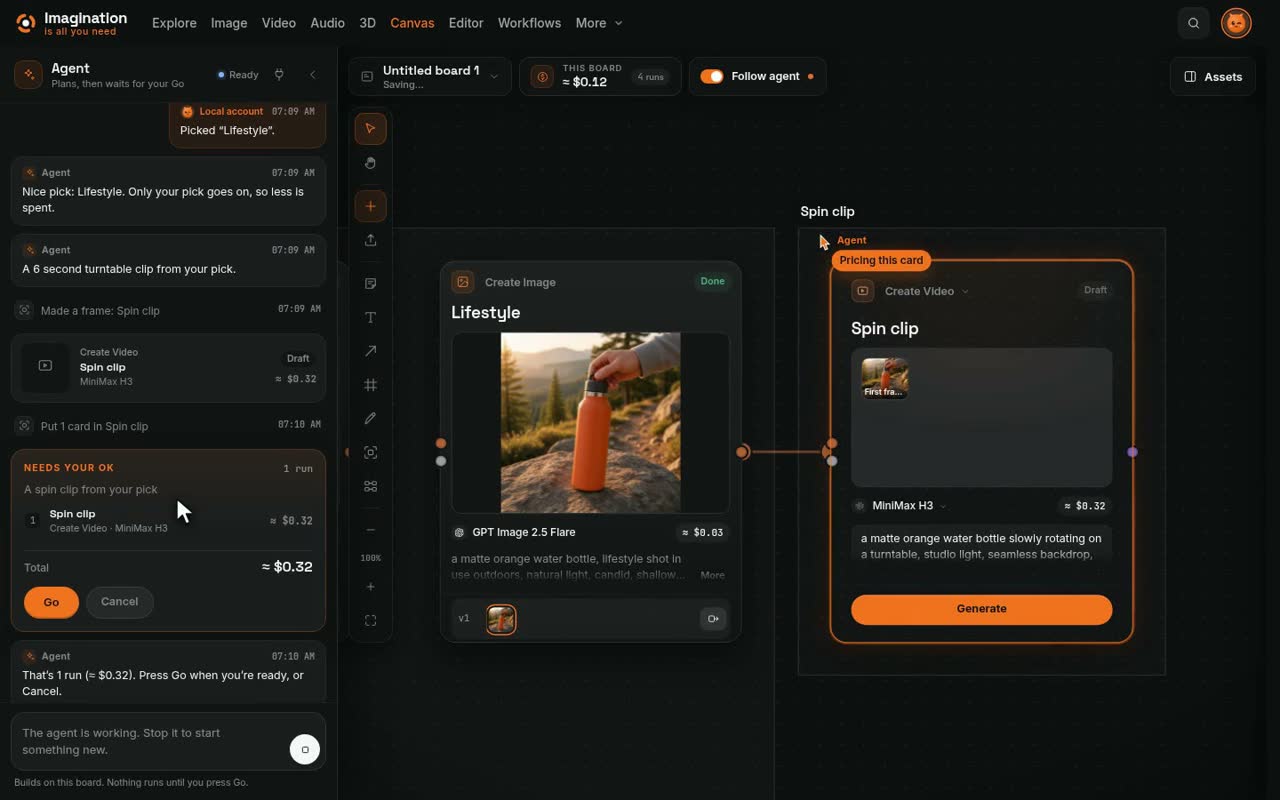The image size is (1280, 800).
Task: Open the MiniMax H3 model dropdown
Action: coord(899,506)
